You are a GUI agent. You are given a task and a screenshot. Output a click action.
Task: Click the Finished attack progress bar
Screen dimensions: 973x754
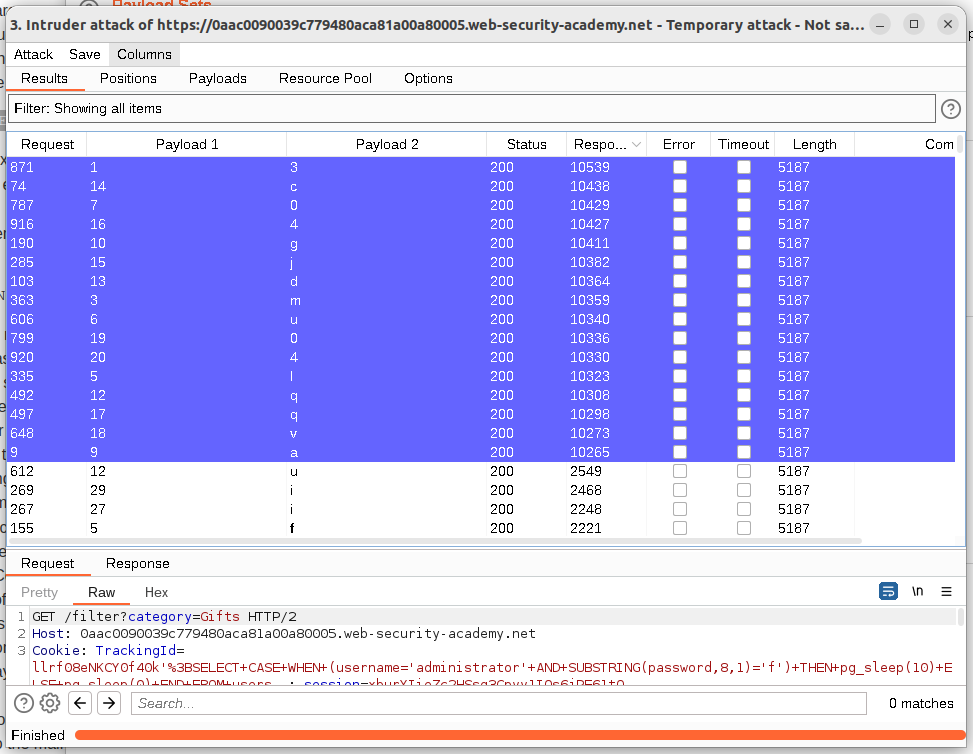tap(520, 735)
